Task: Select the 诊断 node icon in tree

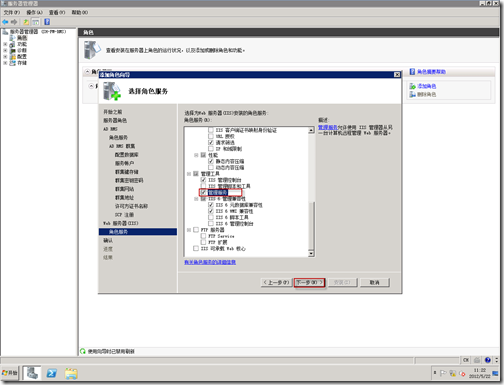Action: [12, 50]
